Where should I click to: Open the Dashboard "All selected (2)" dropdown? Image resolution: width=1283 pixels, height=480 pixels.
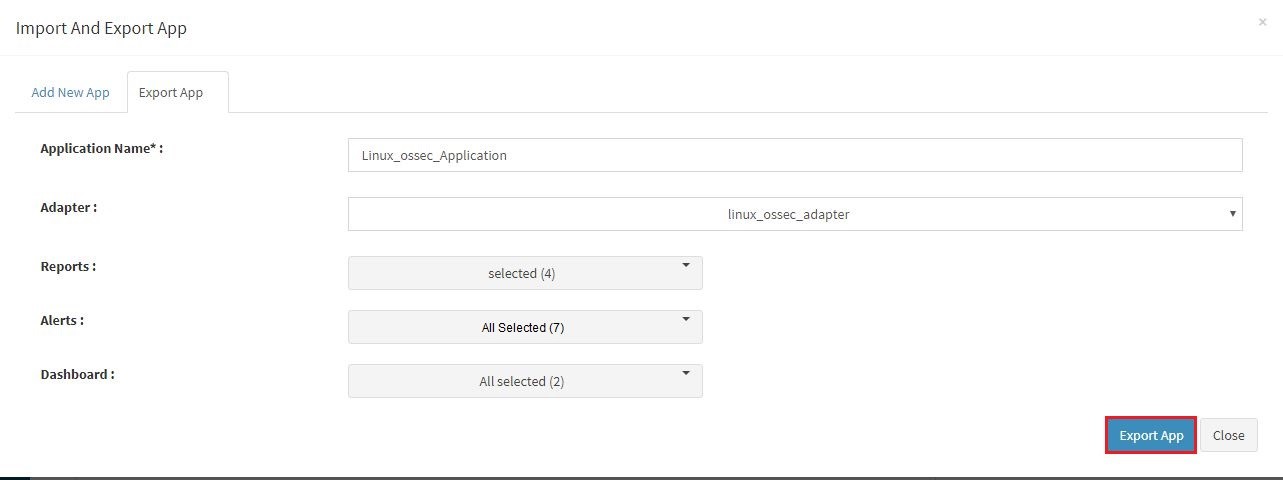(525, 381)
